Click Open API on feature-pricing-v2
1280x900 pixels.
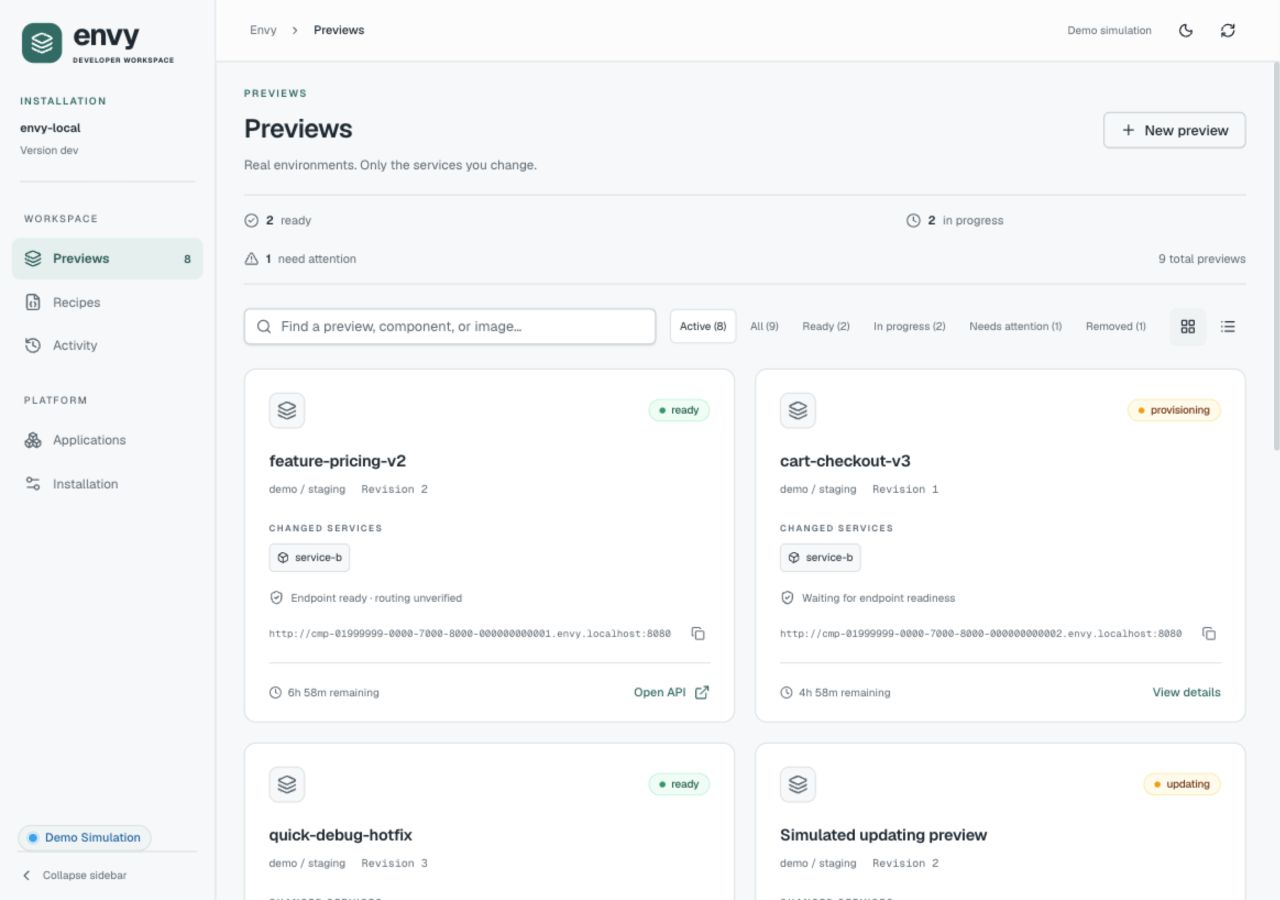tap(671, 692)
